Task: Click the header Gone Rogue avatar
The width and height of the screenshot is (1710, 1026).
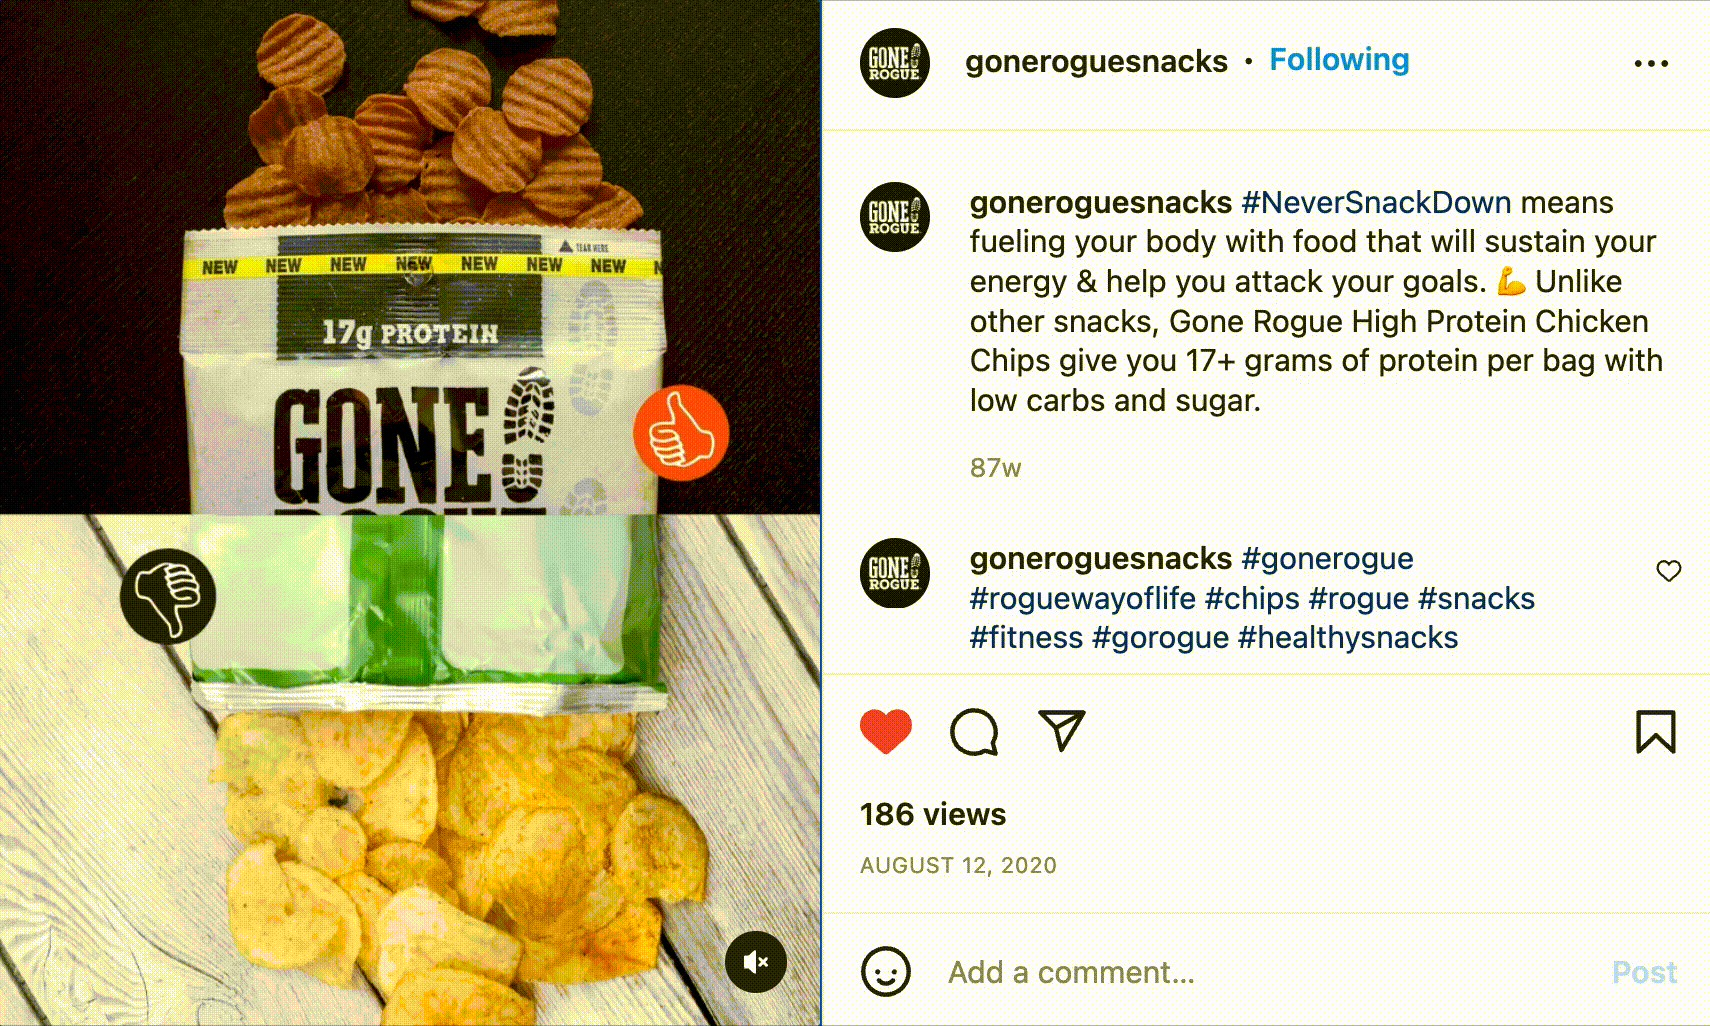Action: point(895,63)
